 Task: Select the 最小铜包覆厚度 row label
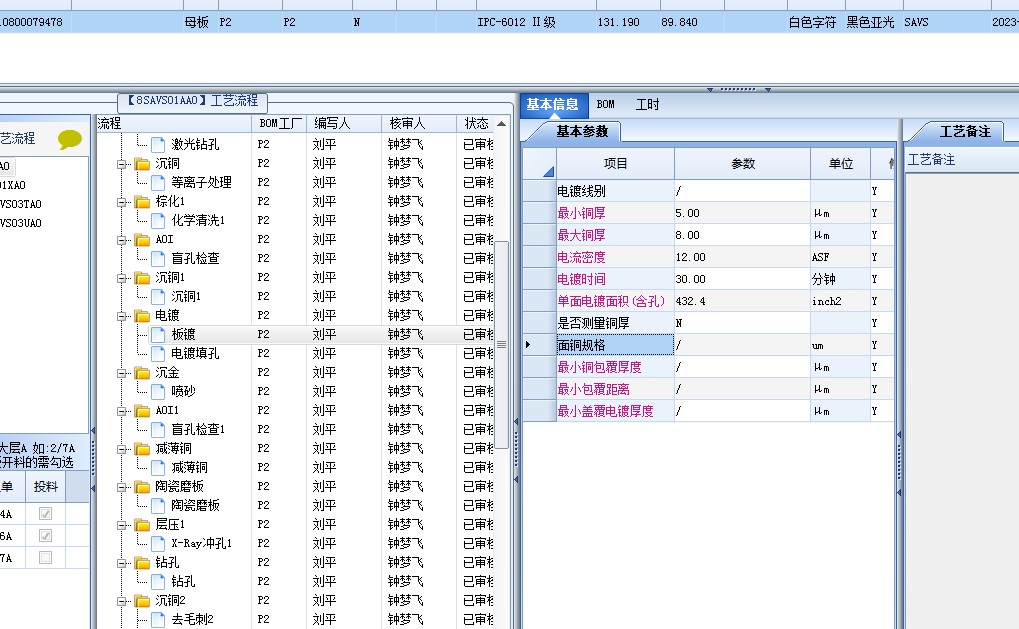[x=615, y=367]
